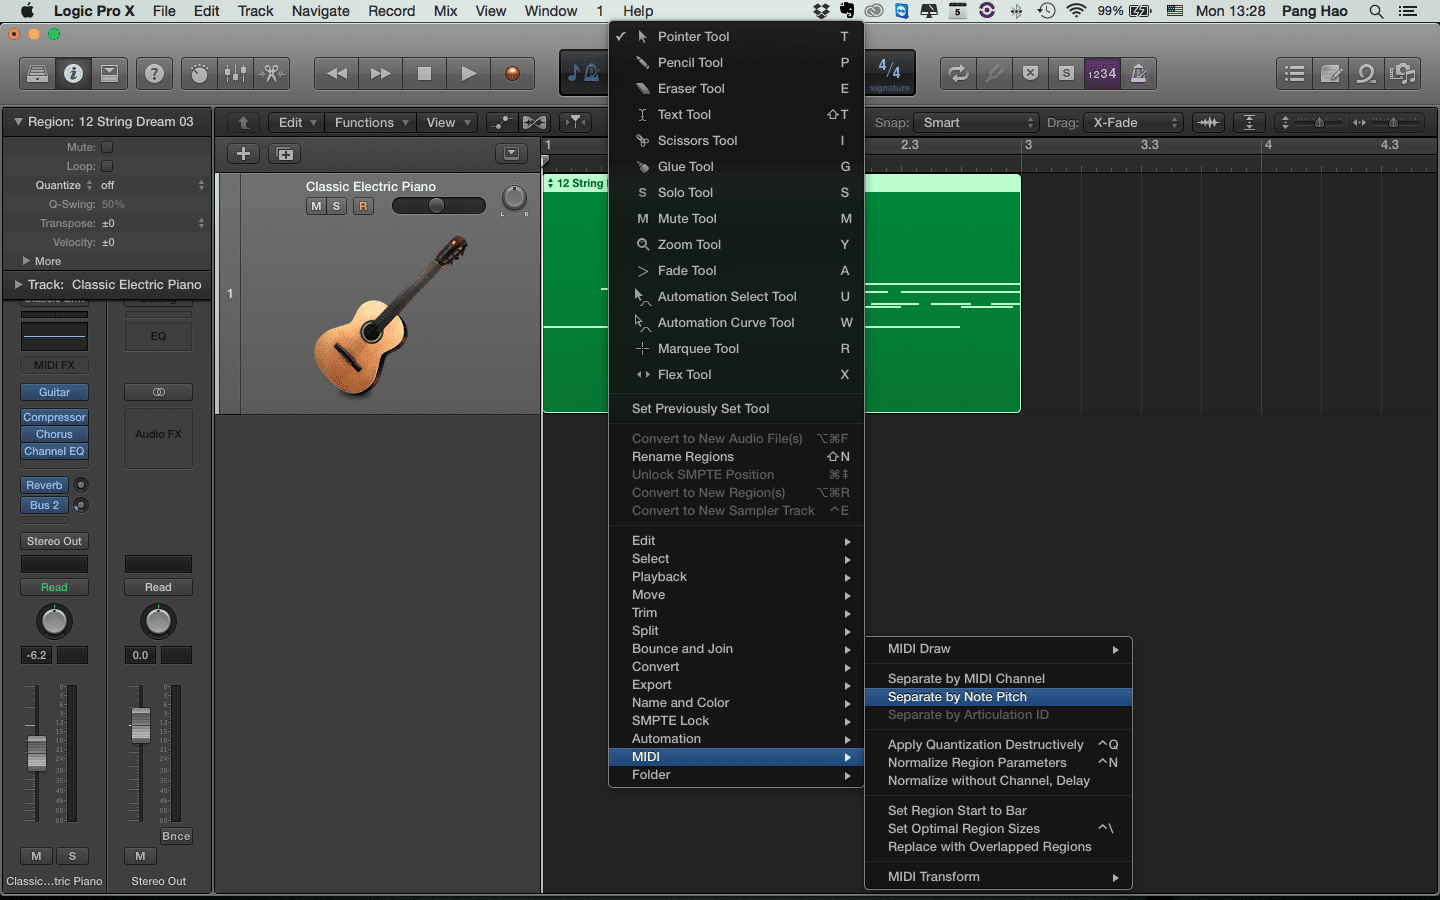Toggle the Metronome icon

point(1138,73)
